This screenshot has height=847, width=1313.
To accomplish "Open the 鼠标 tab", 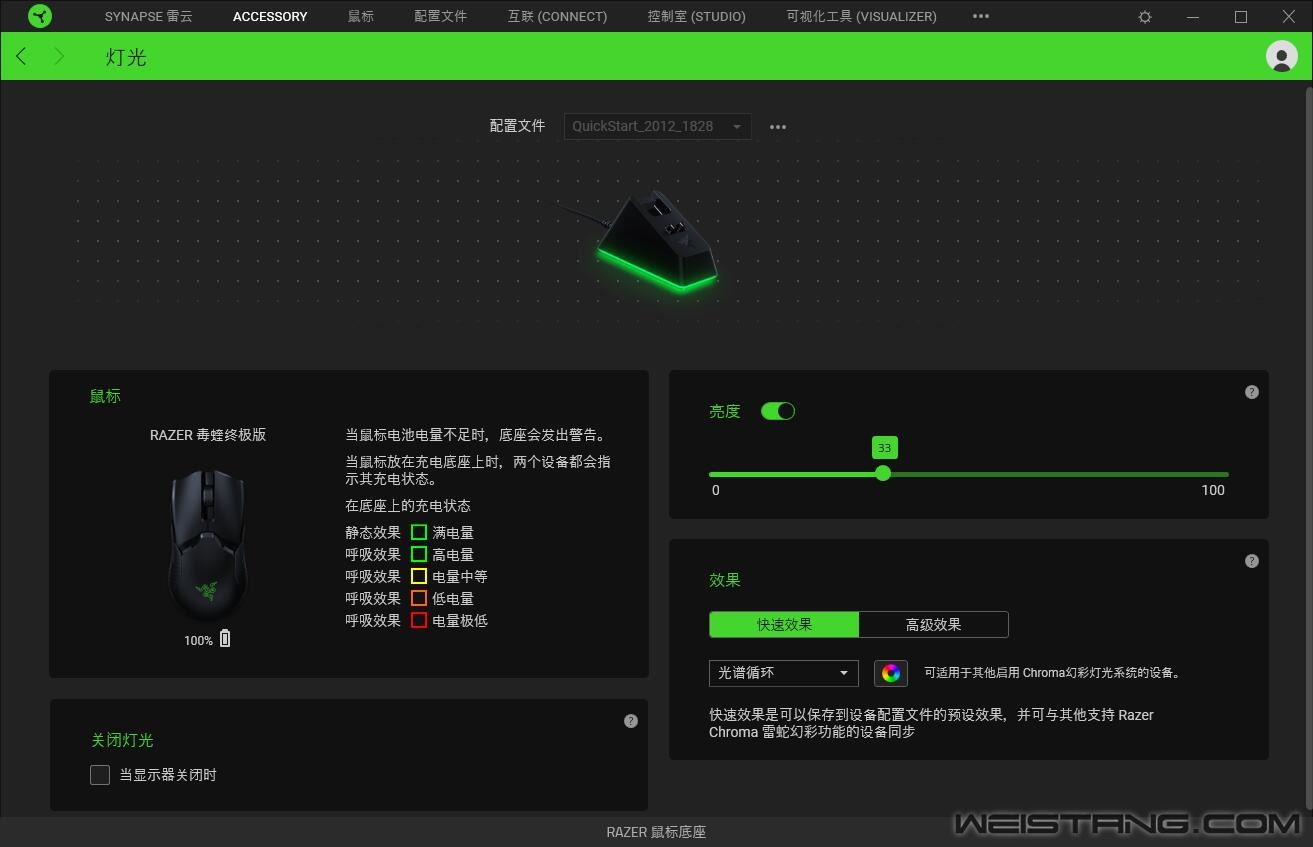I will 361,16.
